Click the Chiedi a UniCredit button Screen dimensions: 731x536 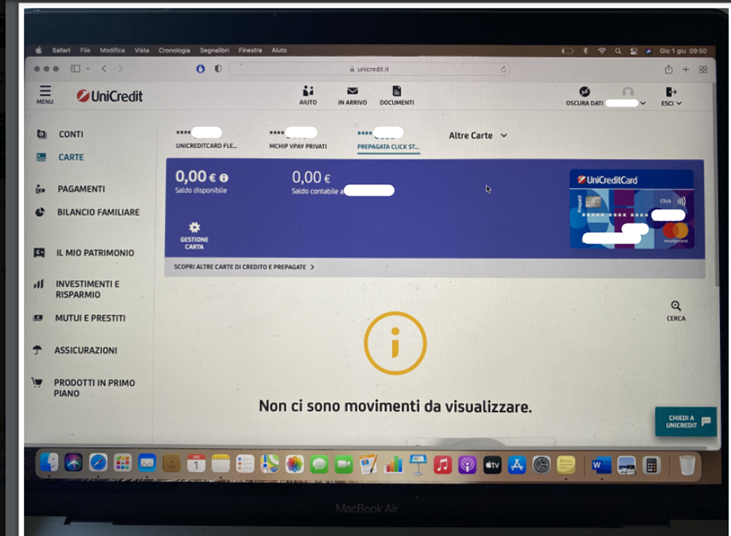[x=685, y=422]
